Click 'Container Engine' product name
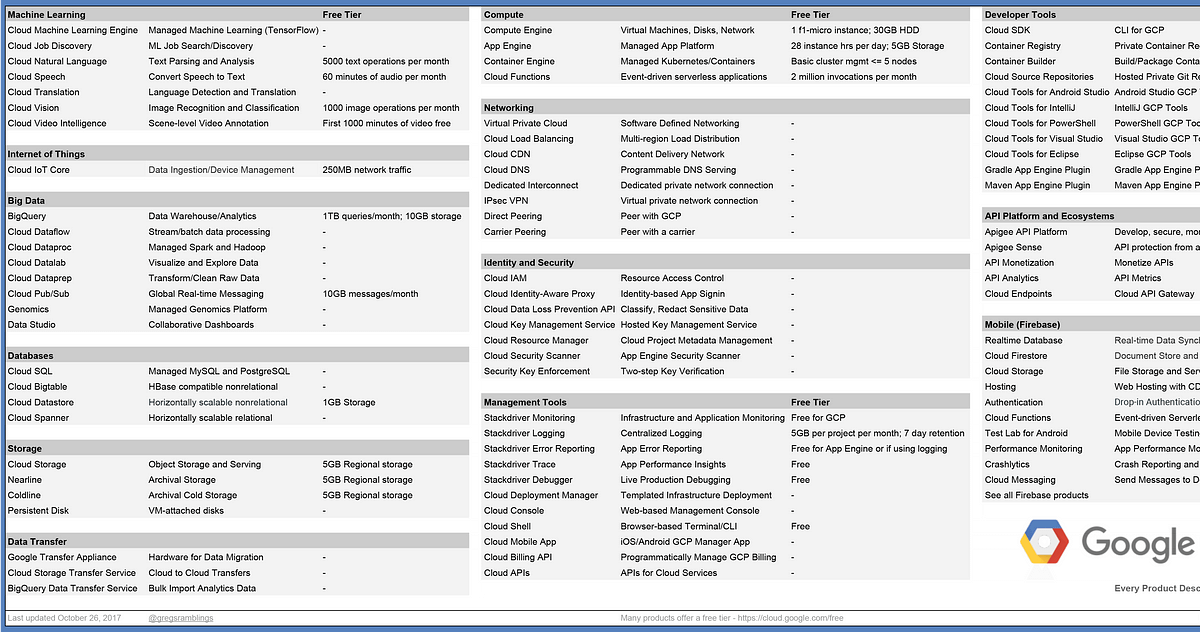This screenshot has height=632, width=1200. [519, 62]
